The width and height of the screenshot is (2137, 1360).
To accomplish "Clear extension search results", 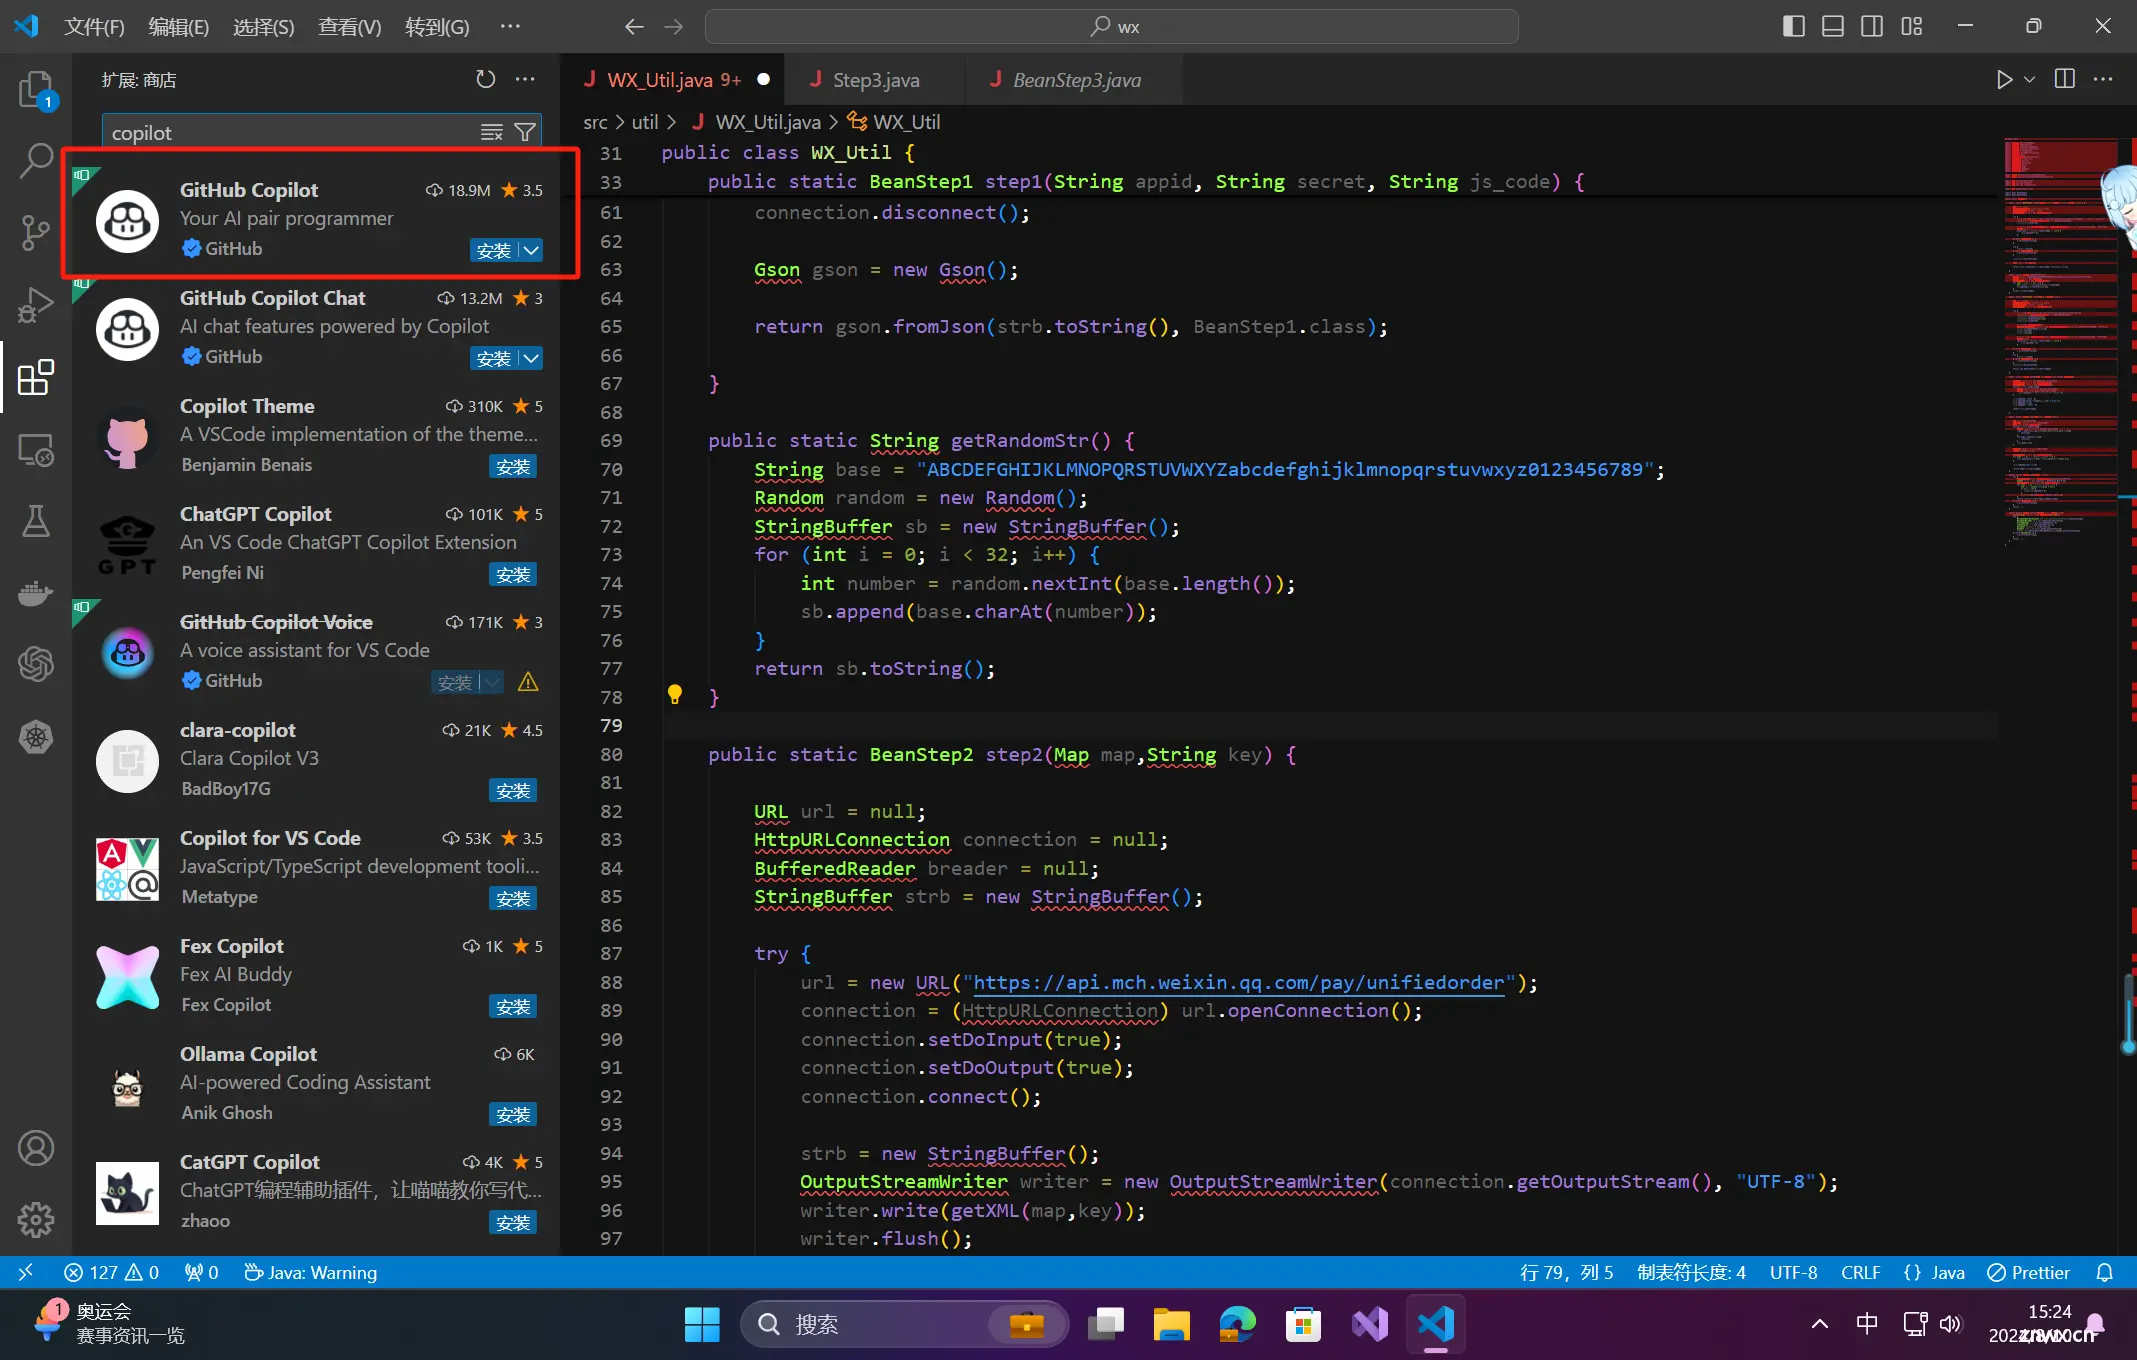I will (x=492, y=132).
